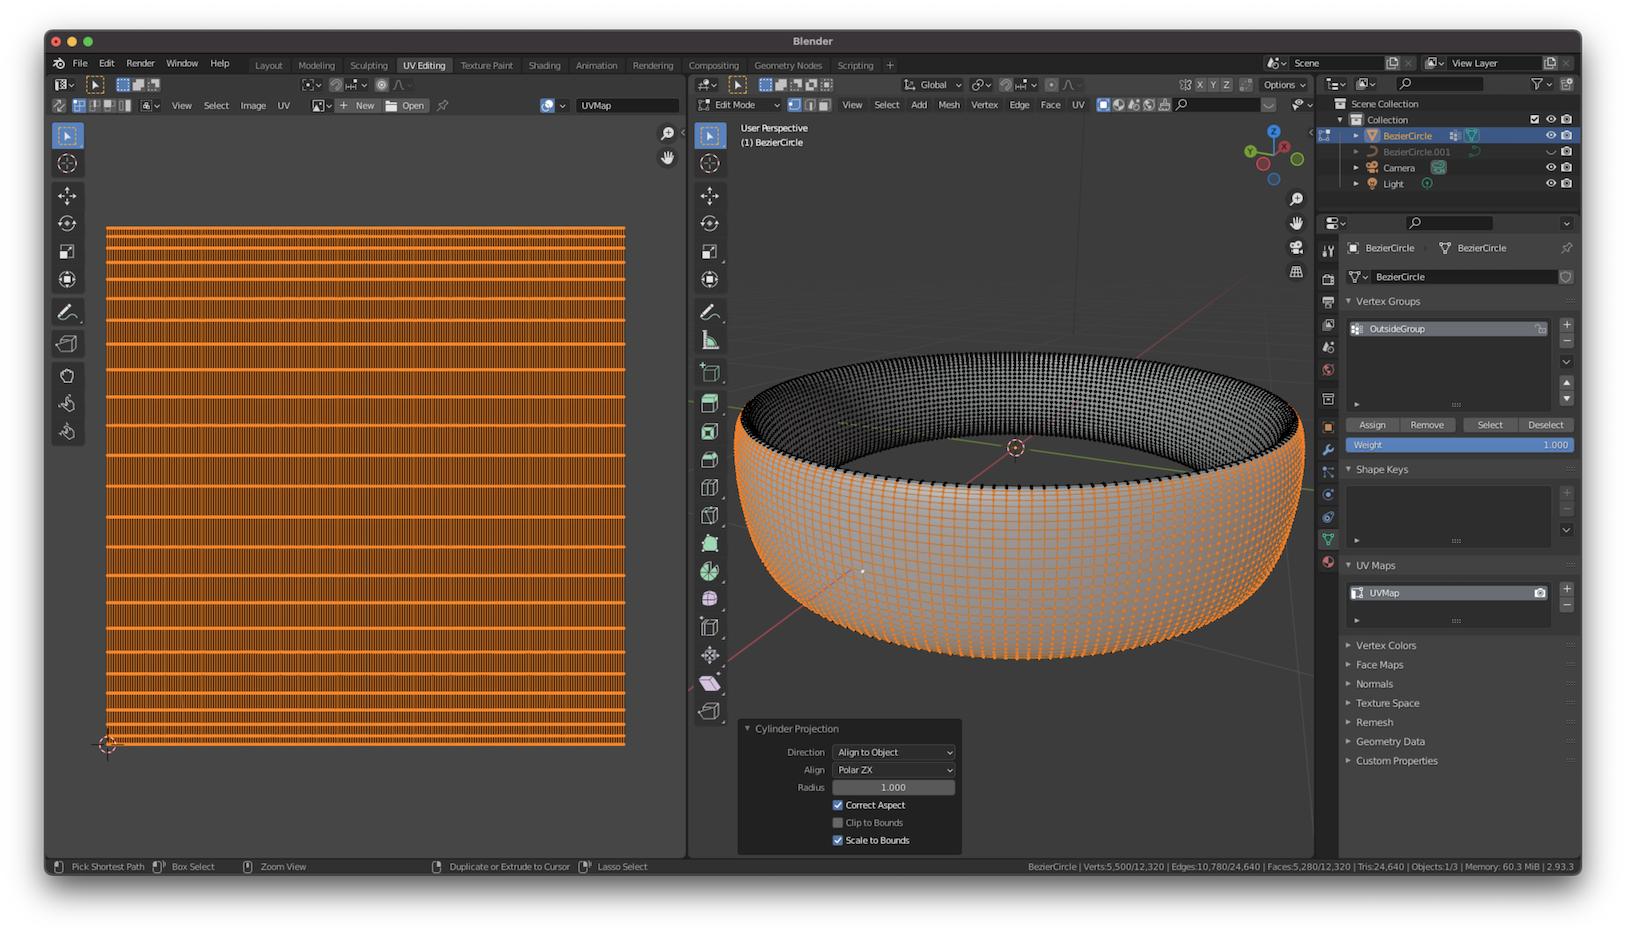This screenshot has width=1626, height=934.
Task: Select the Measure tool in 3D viewport
Action: (x=710, y=340)
